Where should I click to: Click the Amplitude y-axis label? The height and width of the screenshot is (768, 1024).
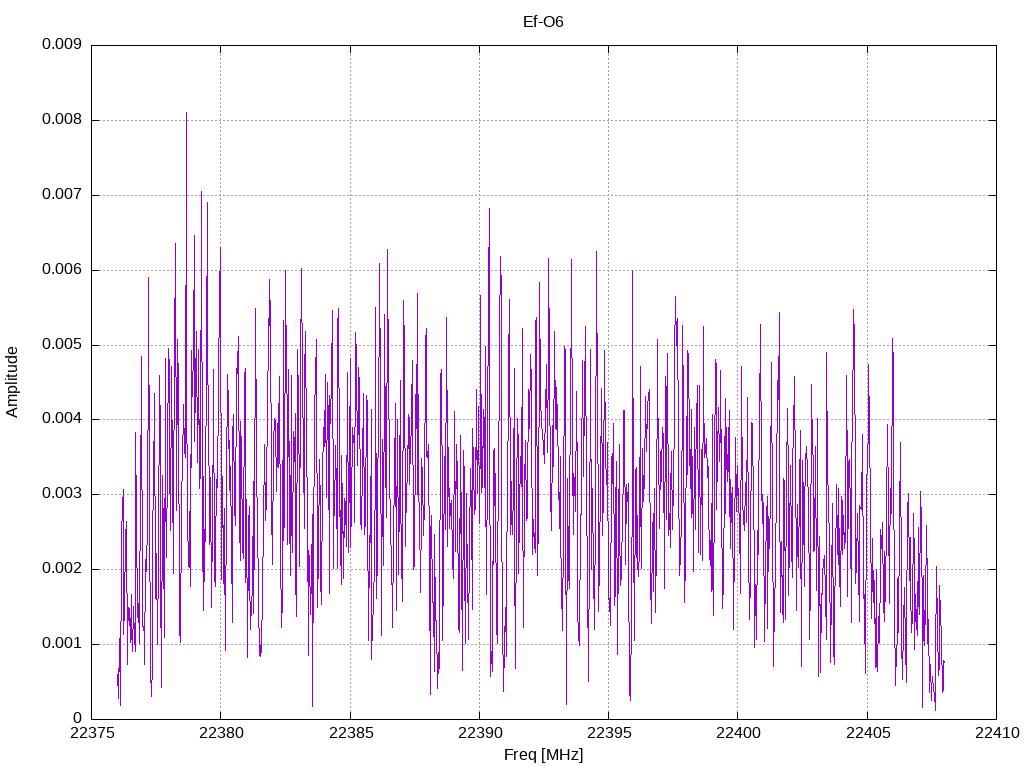(12, 382)
